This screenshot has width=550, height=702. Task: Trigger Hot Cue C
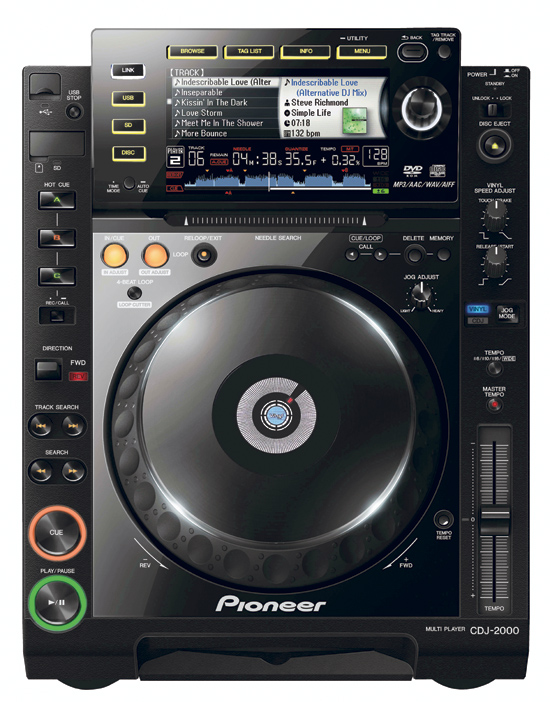coord(57,276)
